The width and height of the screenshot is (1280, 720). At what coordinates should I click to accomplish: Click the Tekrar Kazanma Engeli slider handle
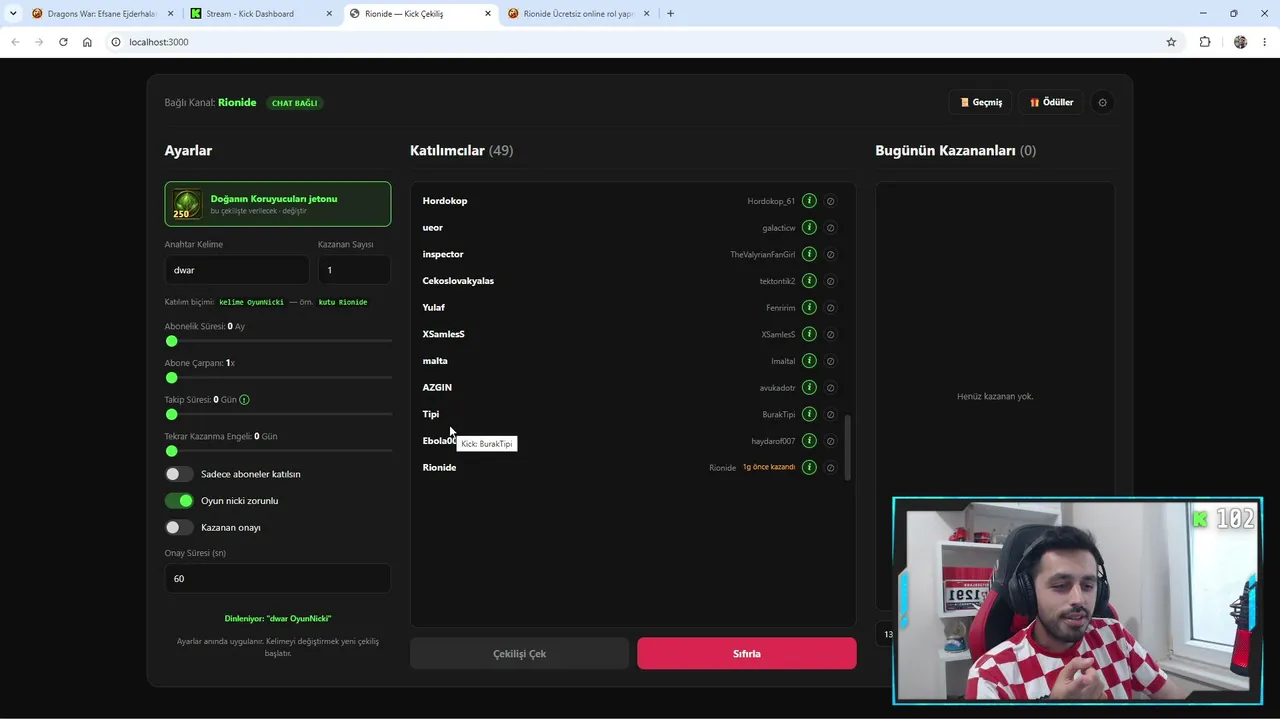coord(171,451)
